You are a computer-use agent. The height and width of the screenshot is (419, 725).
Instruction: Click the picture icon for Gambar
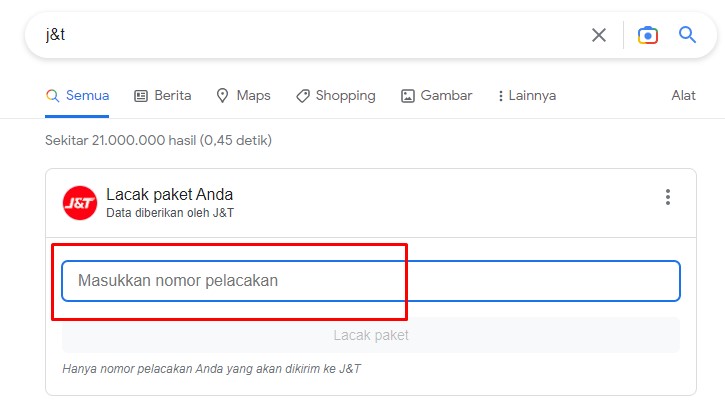[407, 96]
